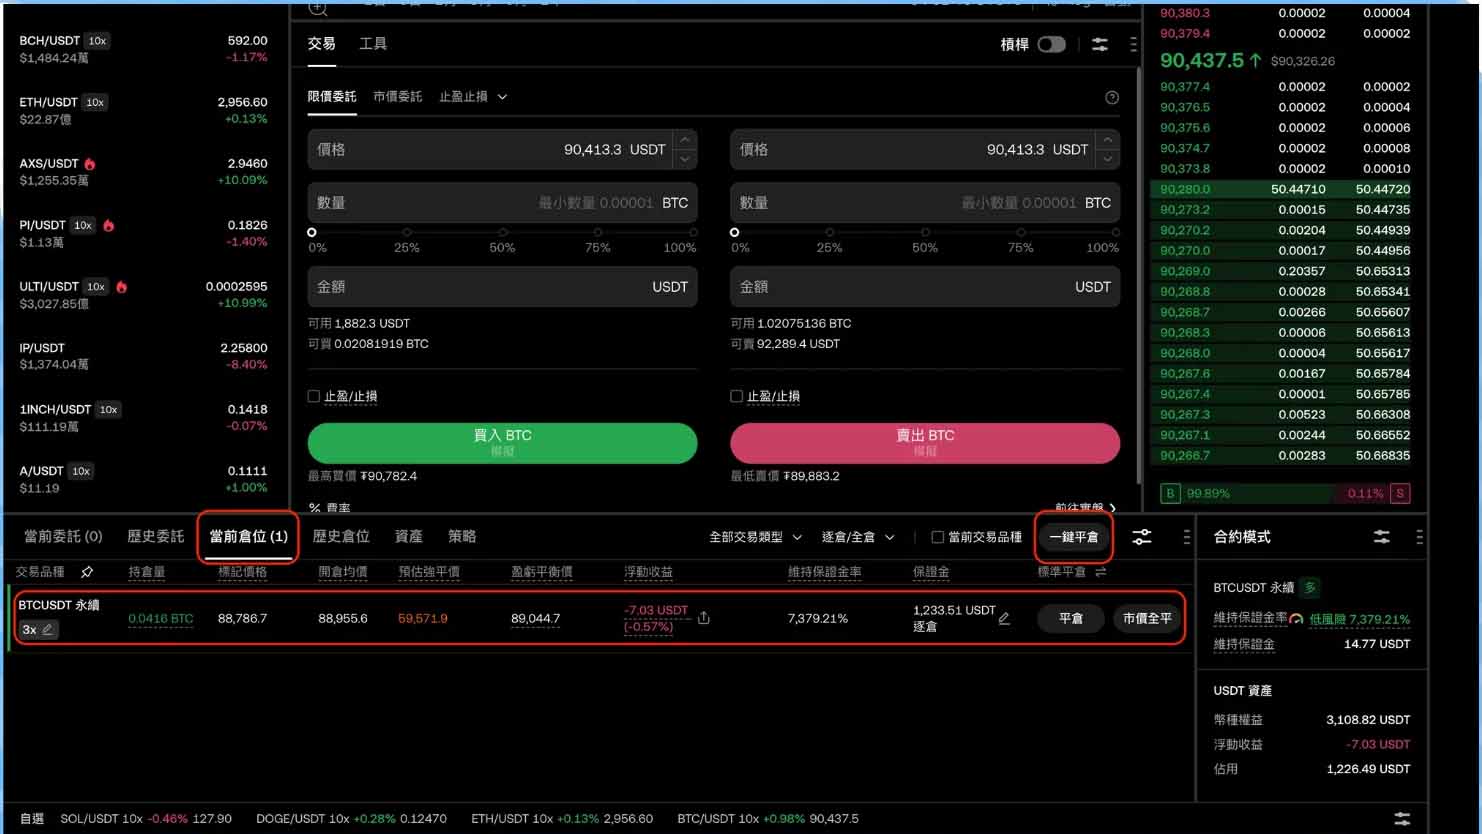Increase the buy price with up arrow
The image size is (1482, 834).
[x=685, y=140]
